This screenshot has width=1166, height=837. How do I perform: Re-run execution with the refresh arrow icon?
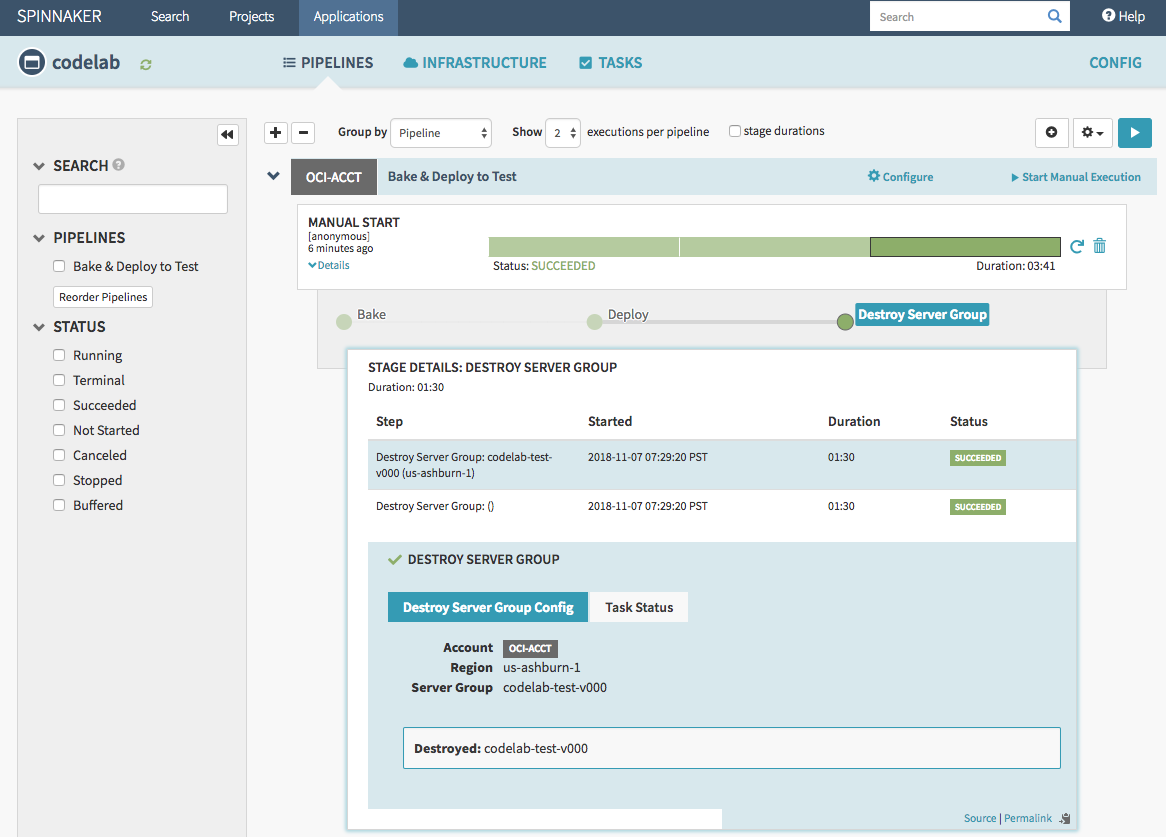(1076, 246)
